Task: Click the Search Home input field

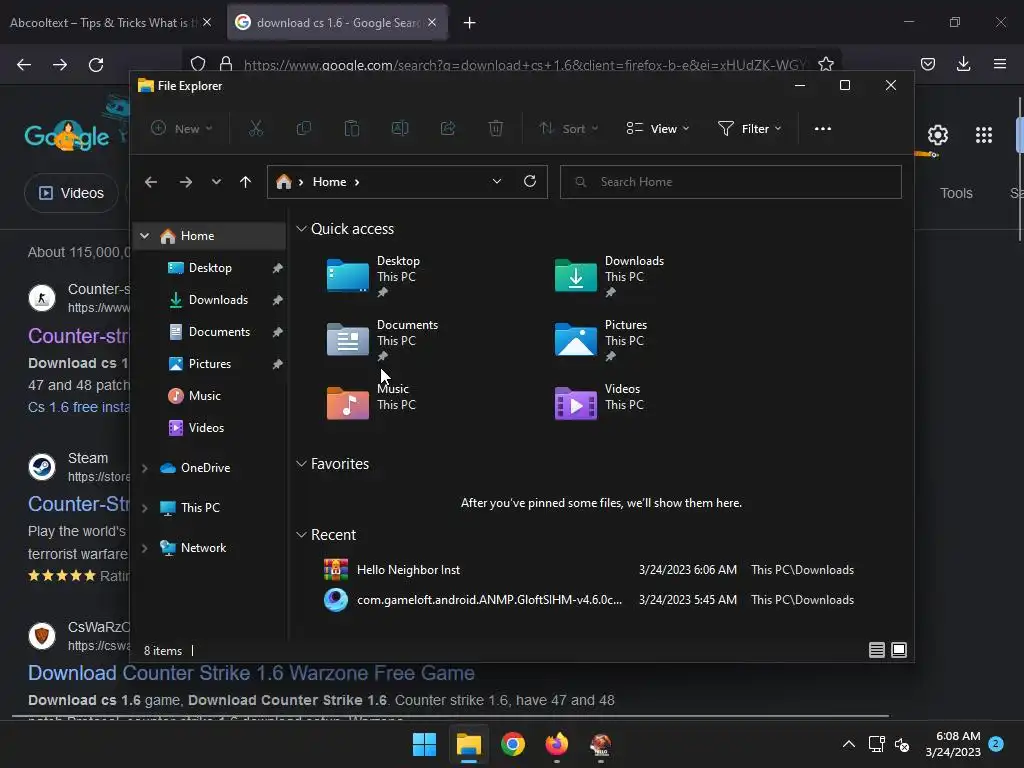Action: click(731, 182)
